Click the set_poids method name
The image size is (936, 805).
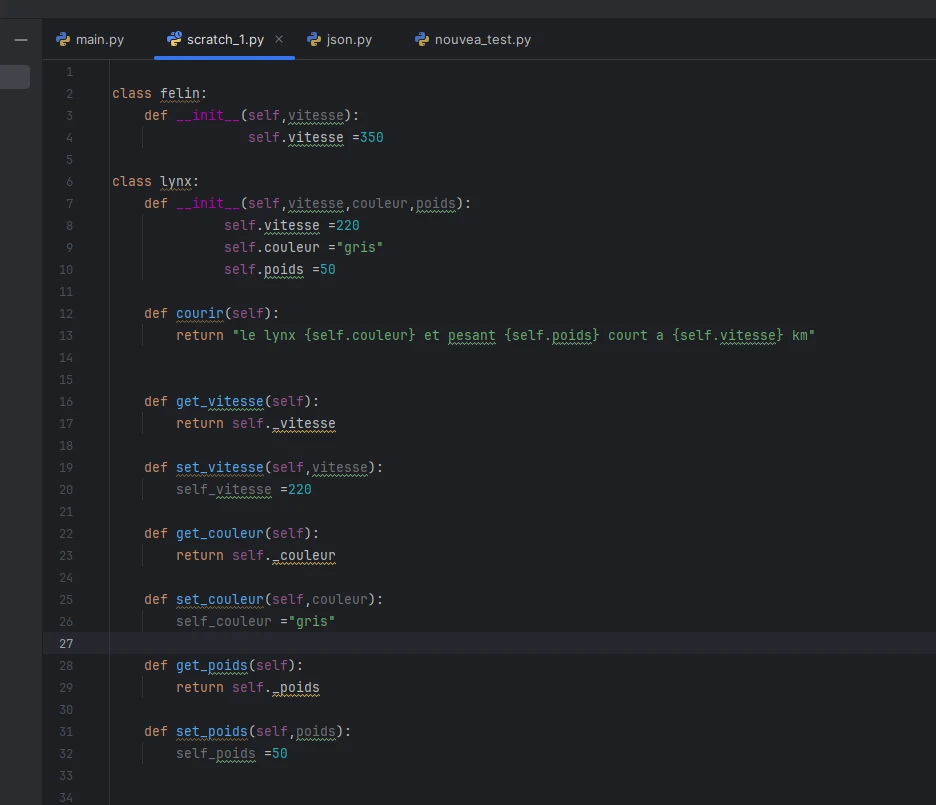pos(211,731)
